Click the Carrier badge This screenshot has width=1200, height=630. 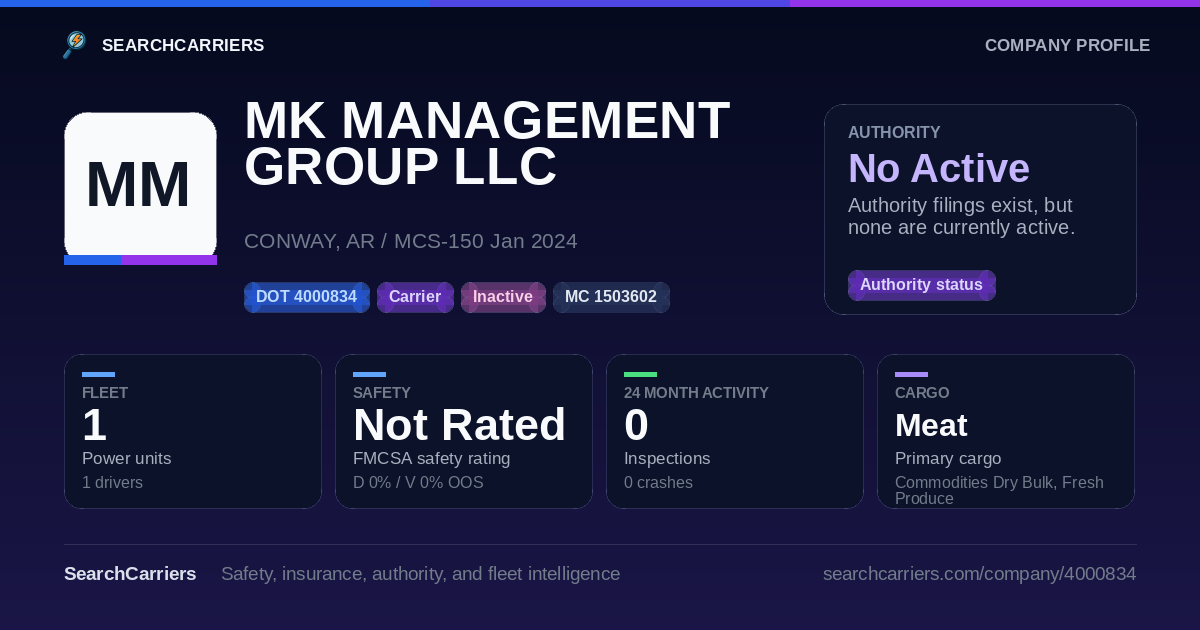415,297
